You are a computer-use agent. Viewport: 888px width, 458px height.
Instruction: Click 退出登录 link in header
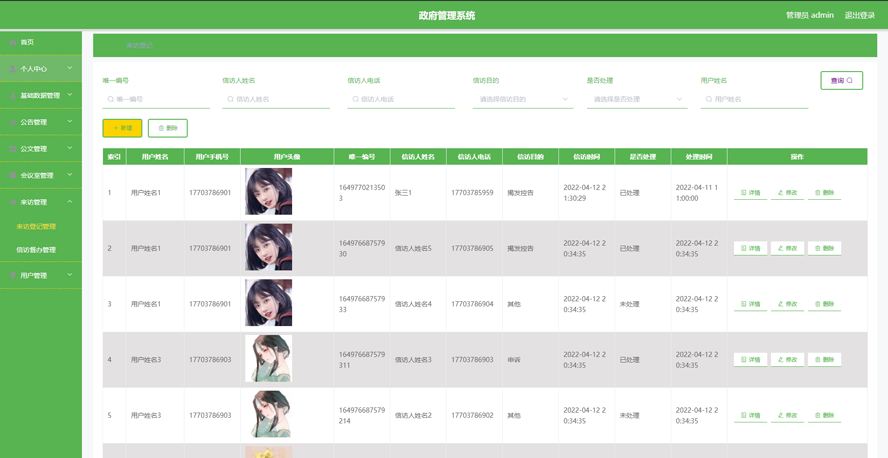(860, 15)
